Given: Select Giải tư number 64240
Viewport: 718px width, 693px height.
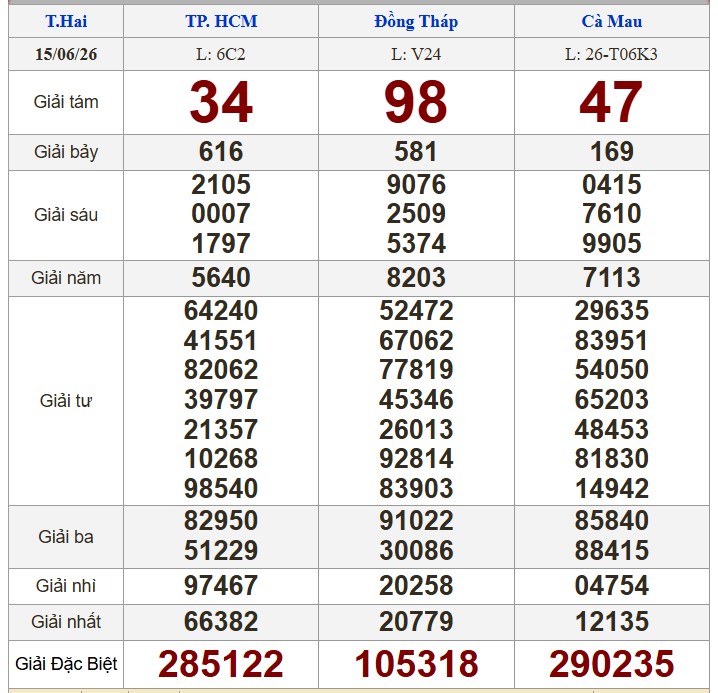Looking at the screenshot, I should 221,311.
